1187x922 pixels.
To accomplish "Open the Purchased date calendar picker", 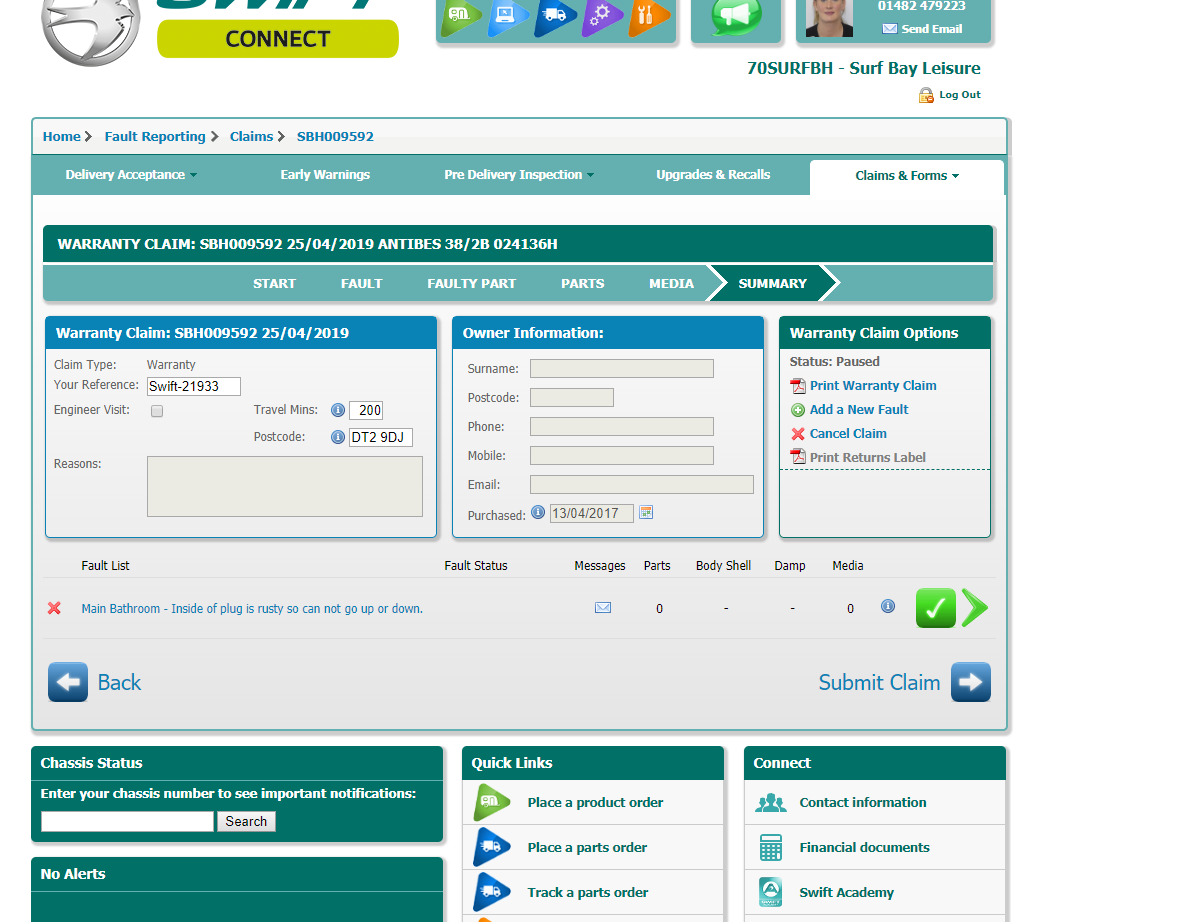I will [646, 512].
